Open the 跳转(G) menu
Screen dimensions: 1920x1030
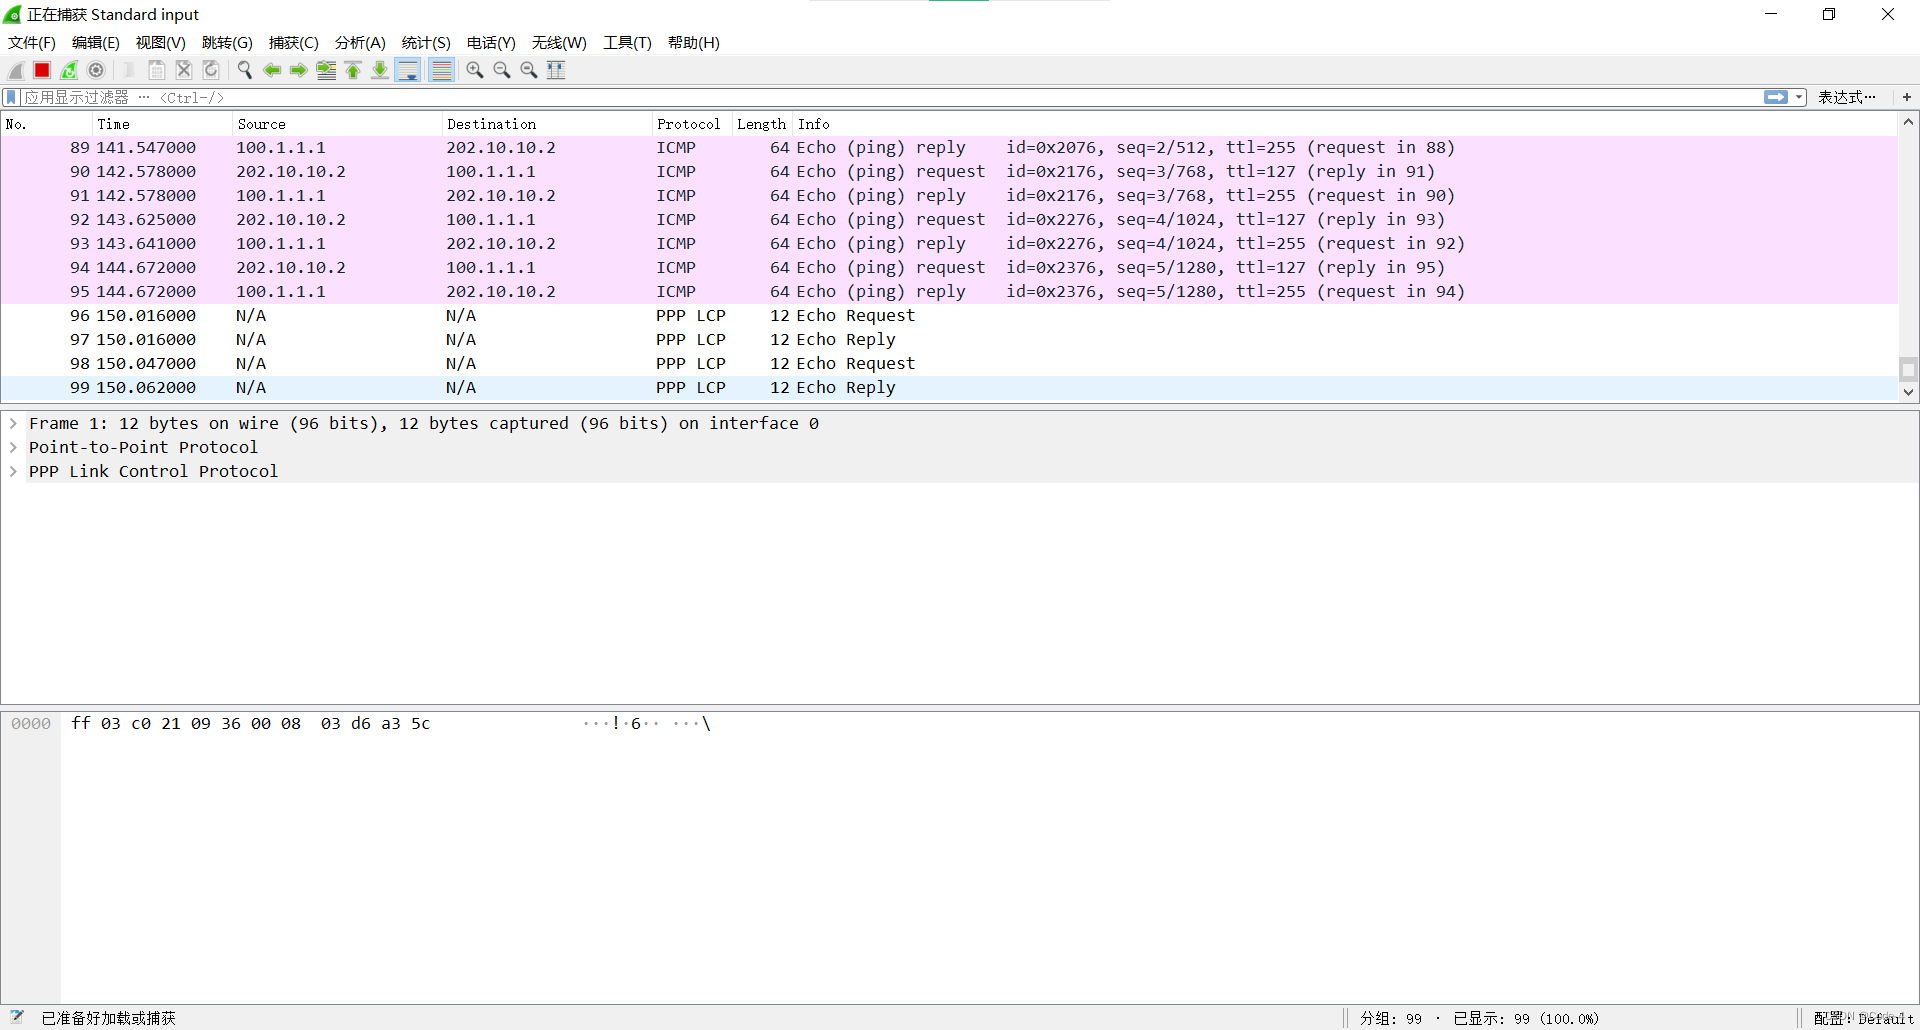(227, 43)
